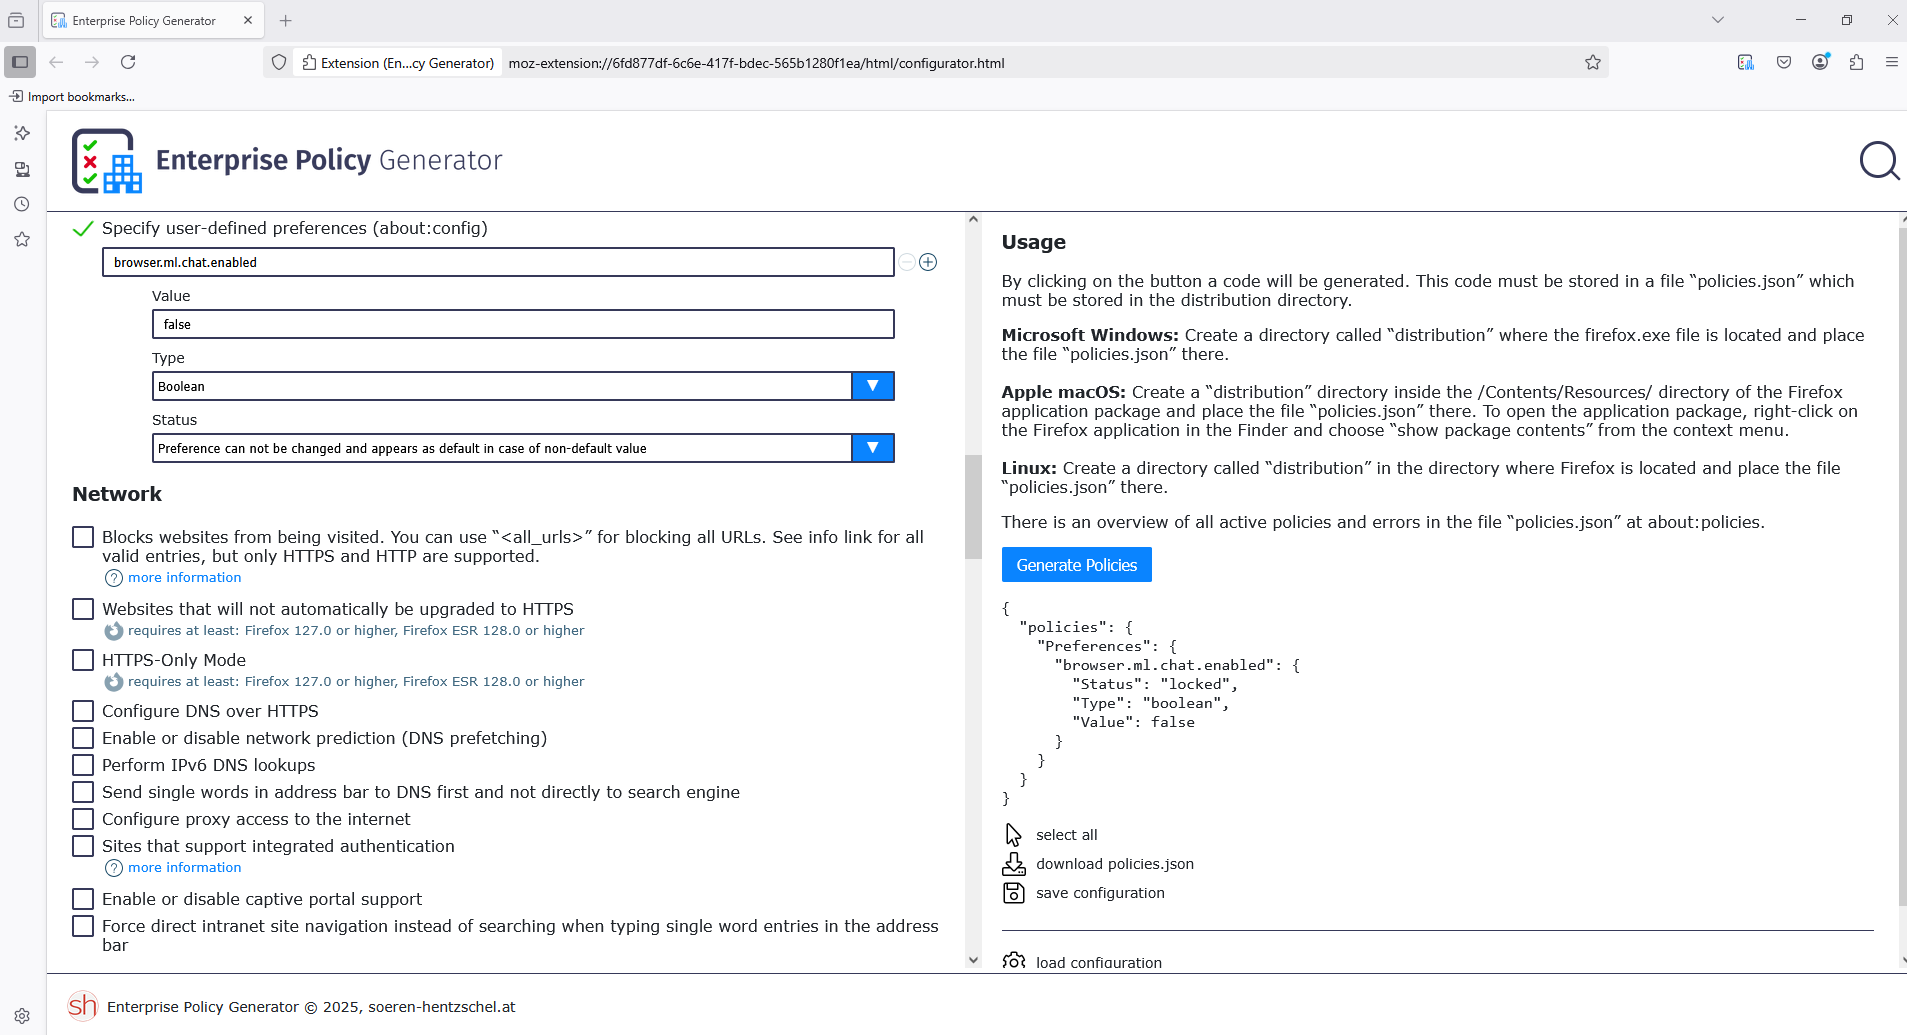Click left panel scroll down arrow
1907x1035 pixels.
coord(973,960)
